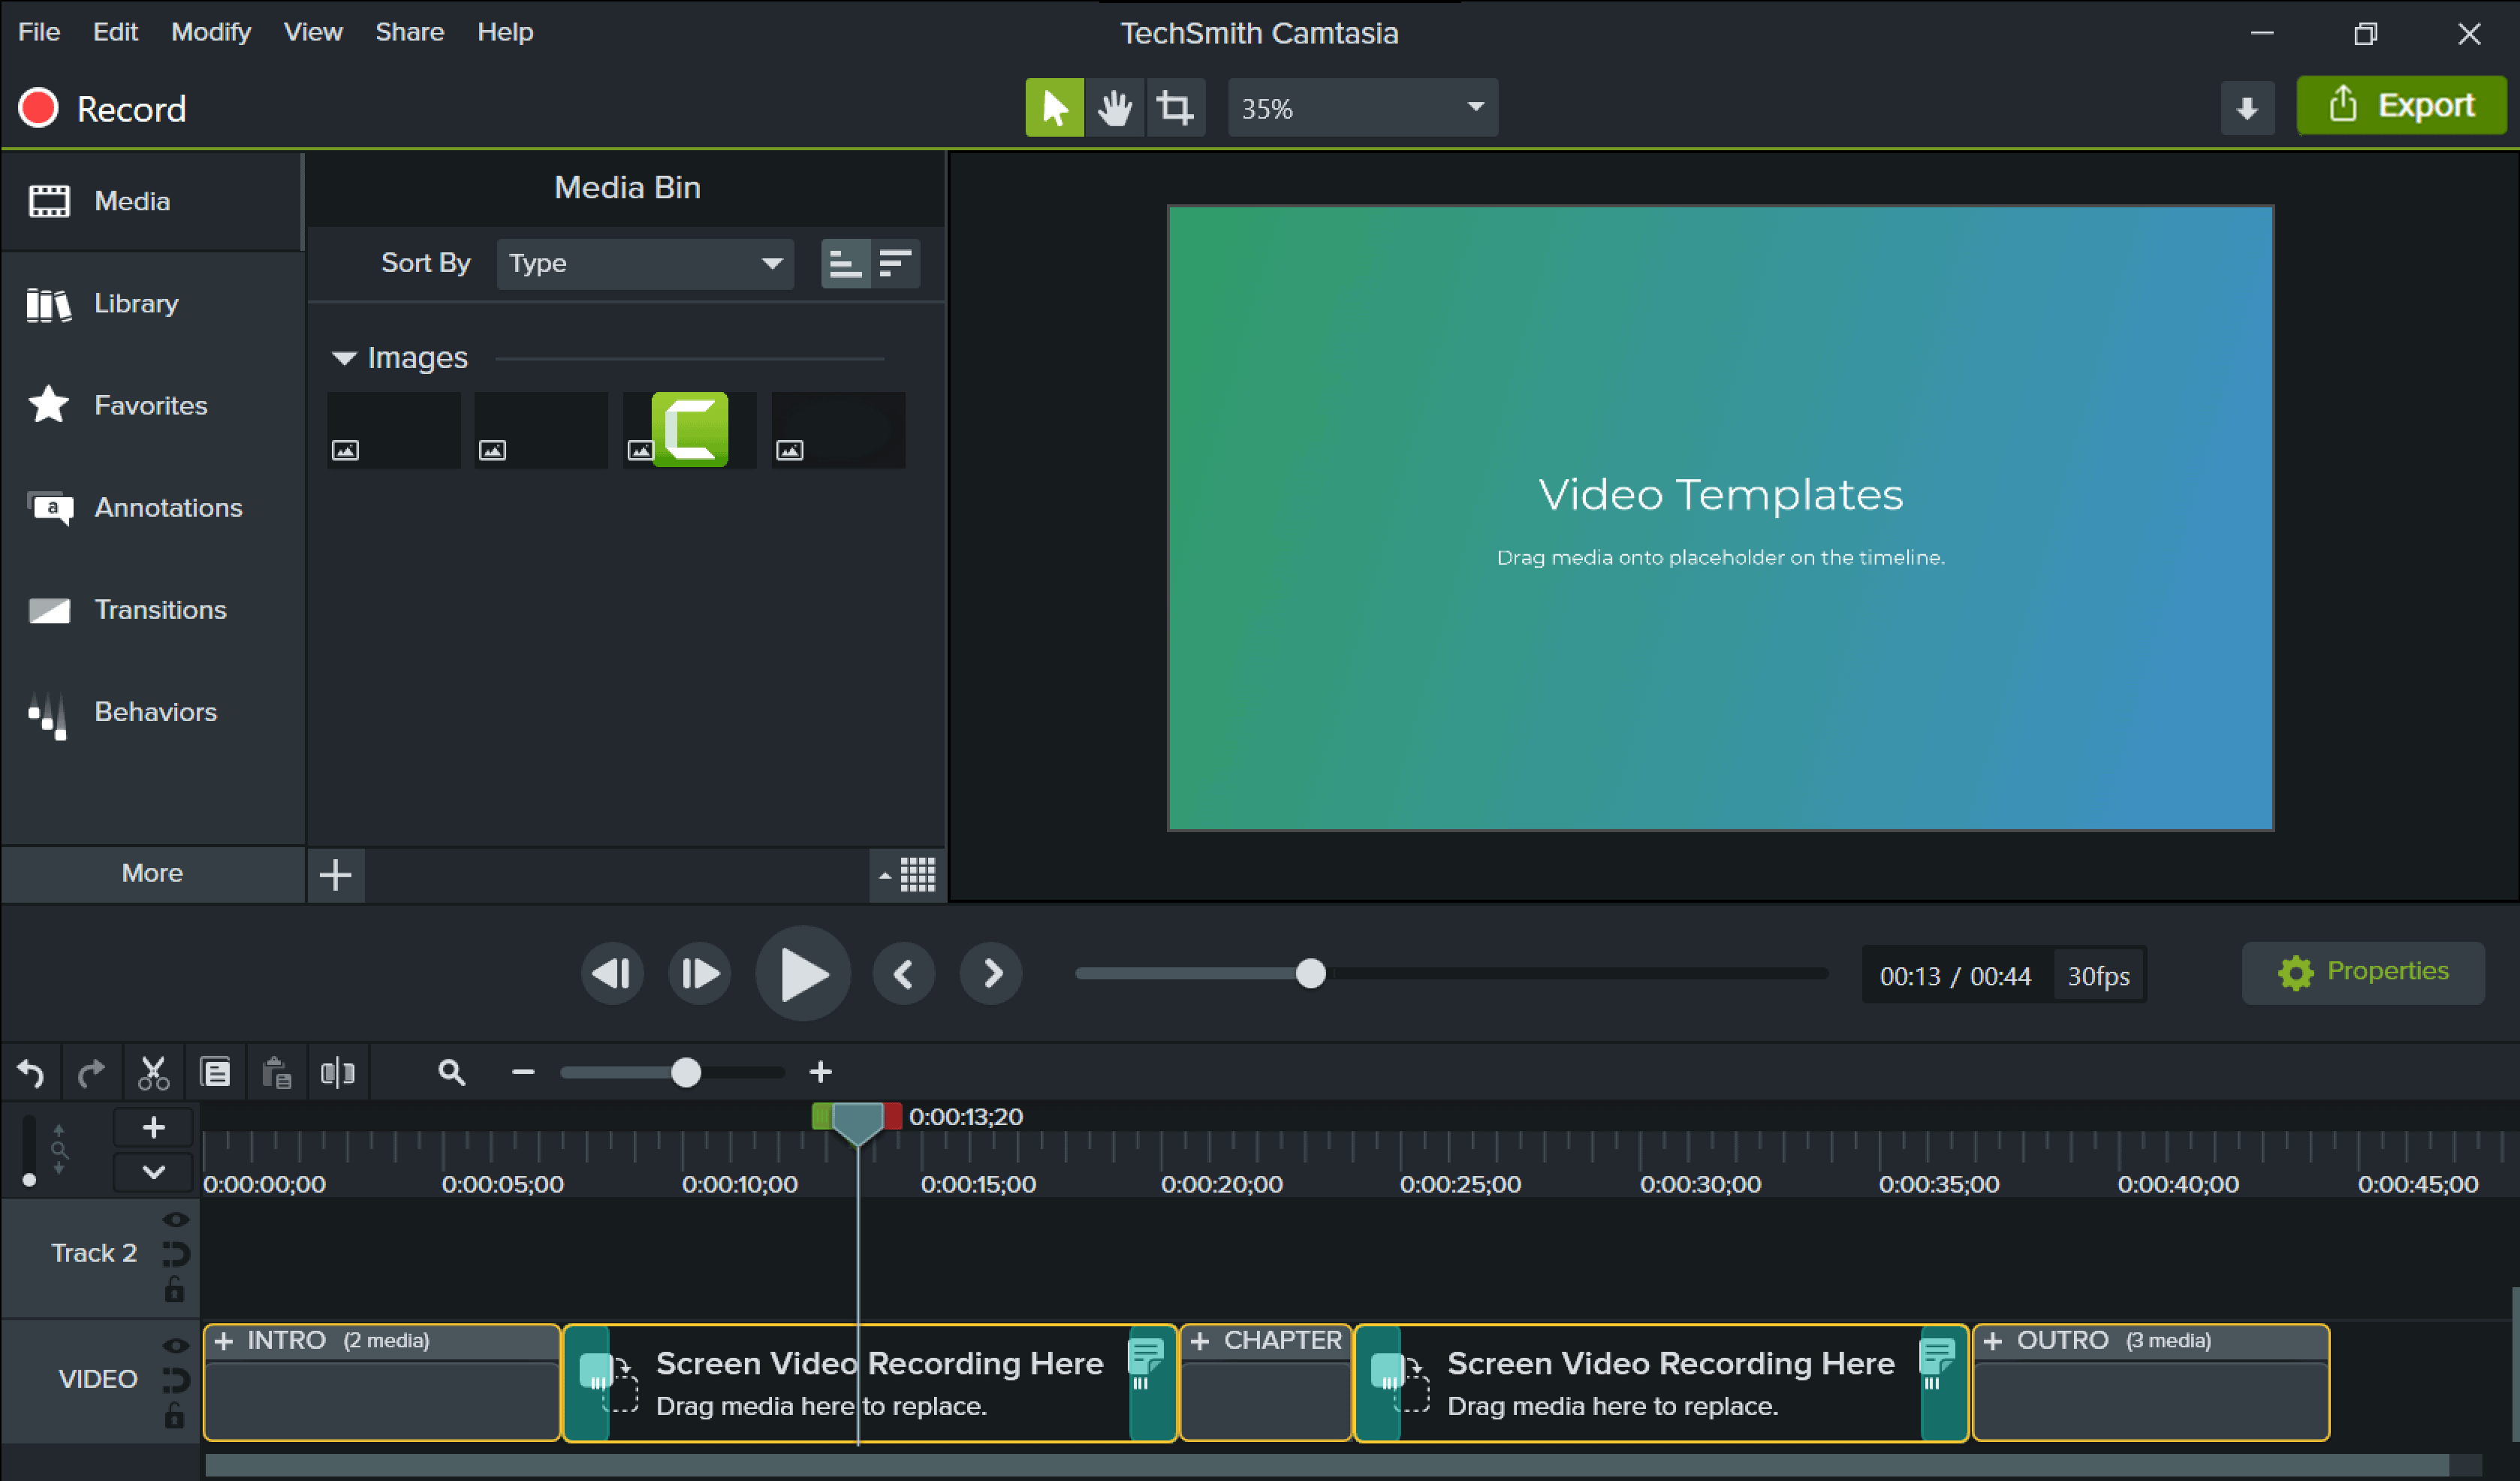Click the More button in sidebar

tap(152, 873)
